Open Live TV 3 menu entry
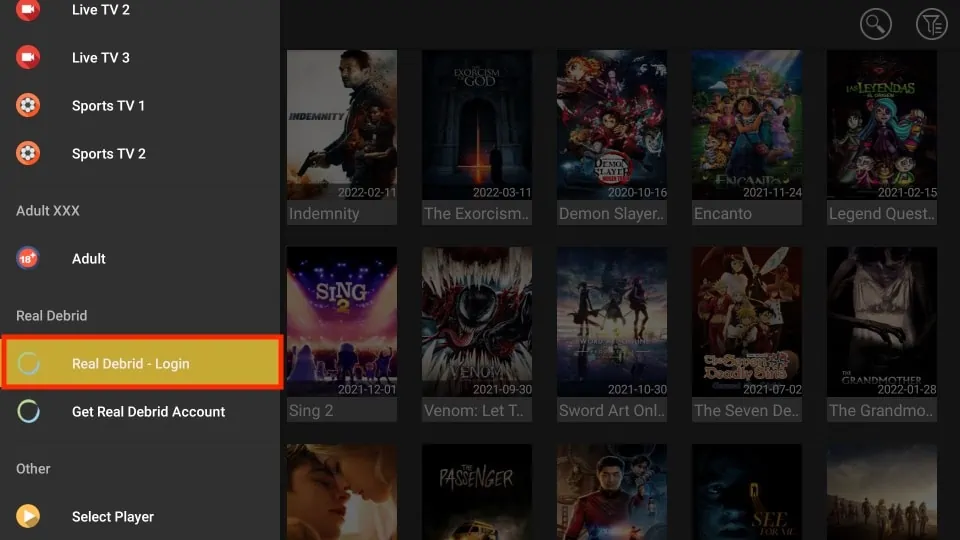The image size is (960, 540). coord(140,58)
